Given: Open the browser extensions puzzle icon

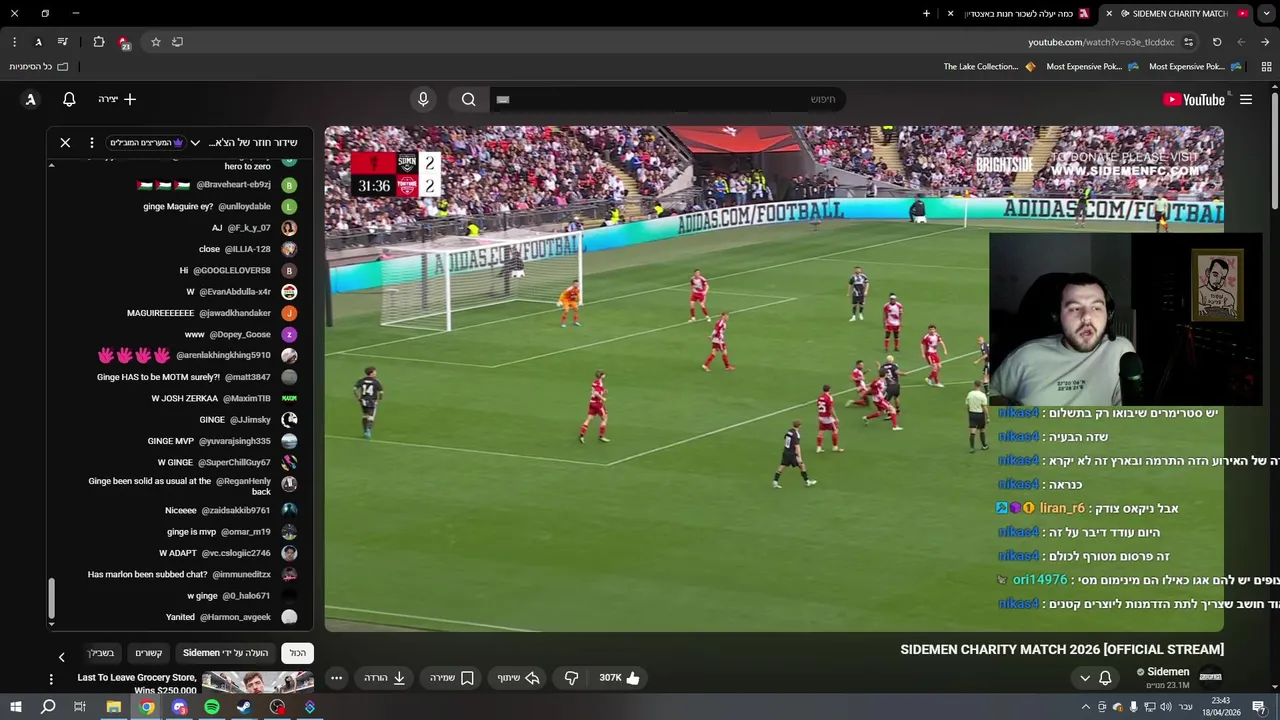Looking at the screenshot, I should pyautogui.click(x=99, y=42).
